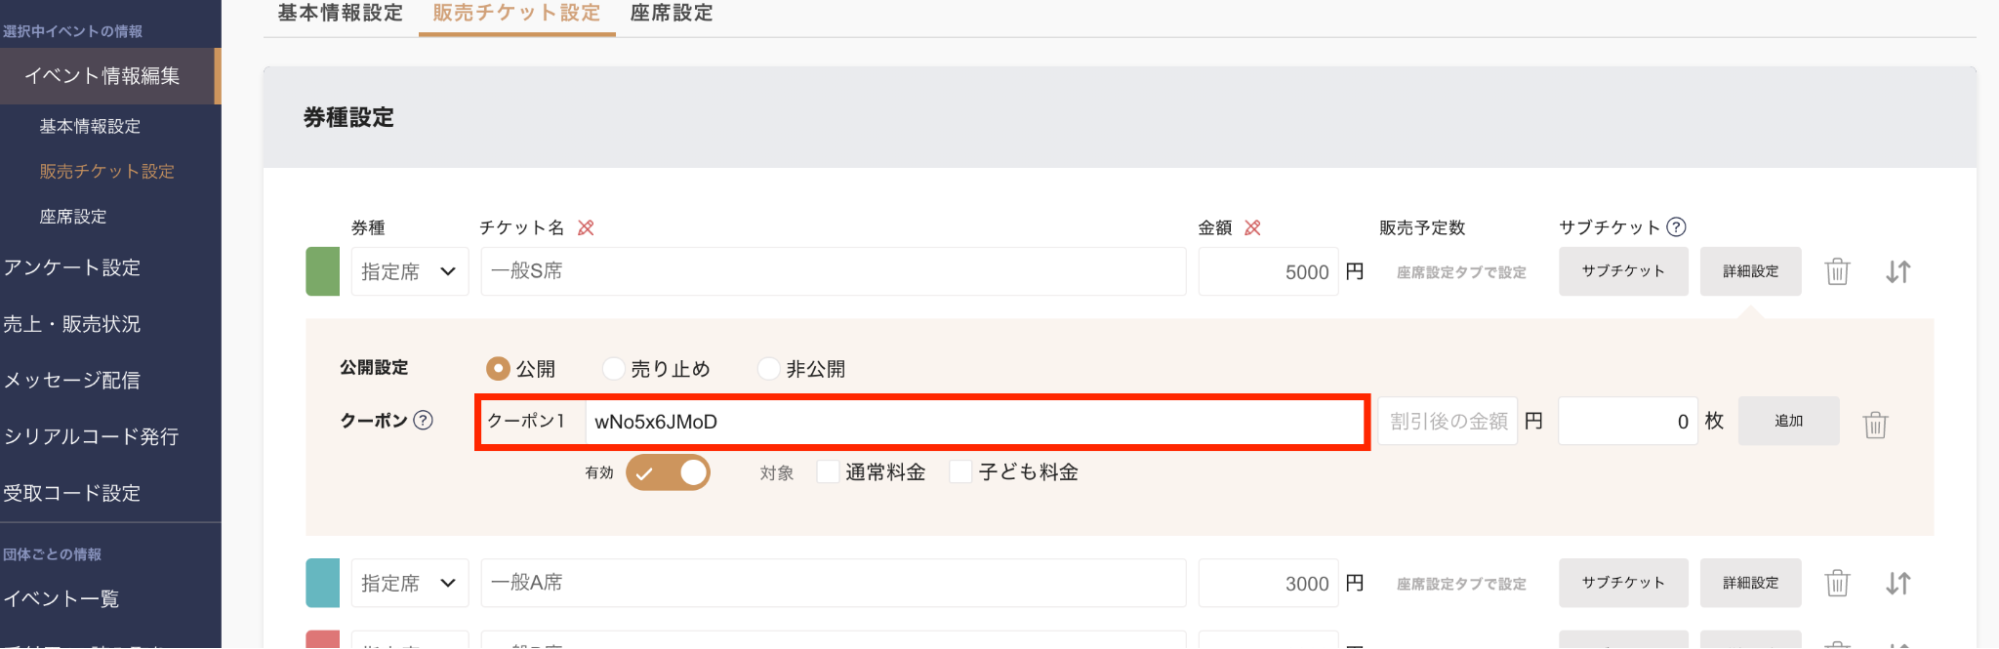Select the 非公開 radio option
The width and height of the screenshot is (1999, 649).
click(x=769, y=369)
